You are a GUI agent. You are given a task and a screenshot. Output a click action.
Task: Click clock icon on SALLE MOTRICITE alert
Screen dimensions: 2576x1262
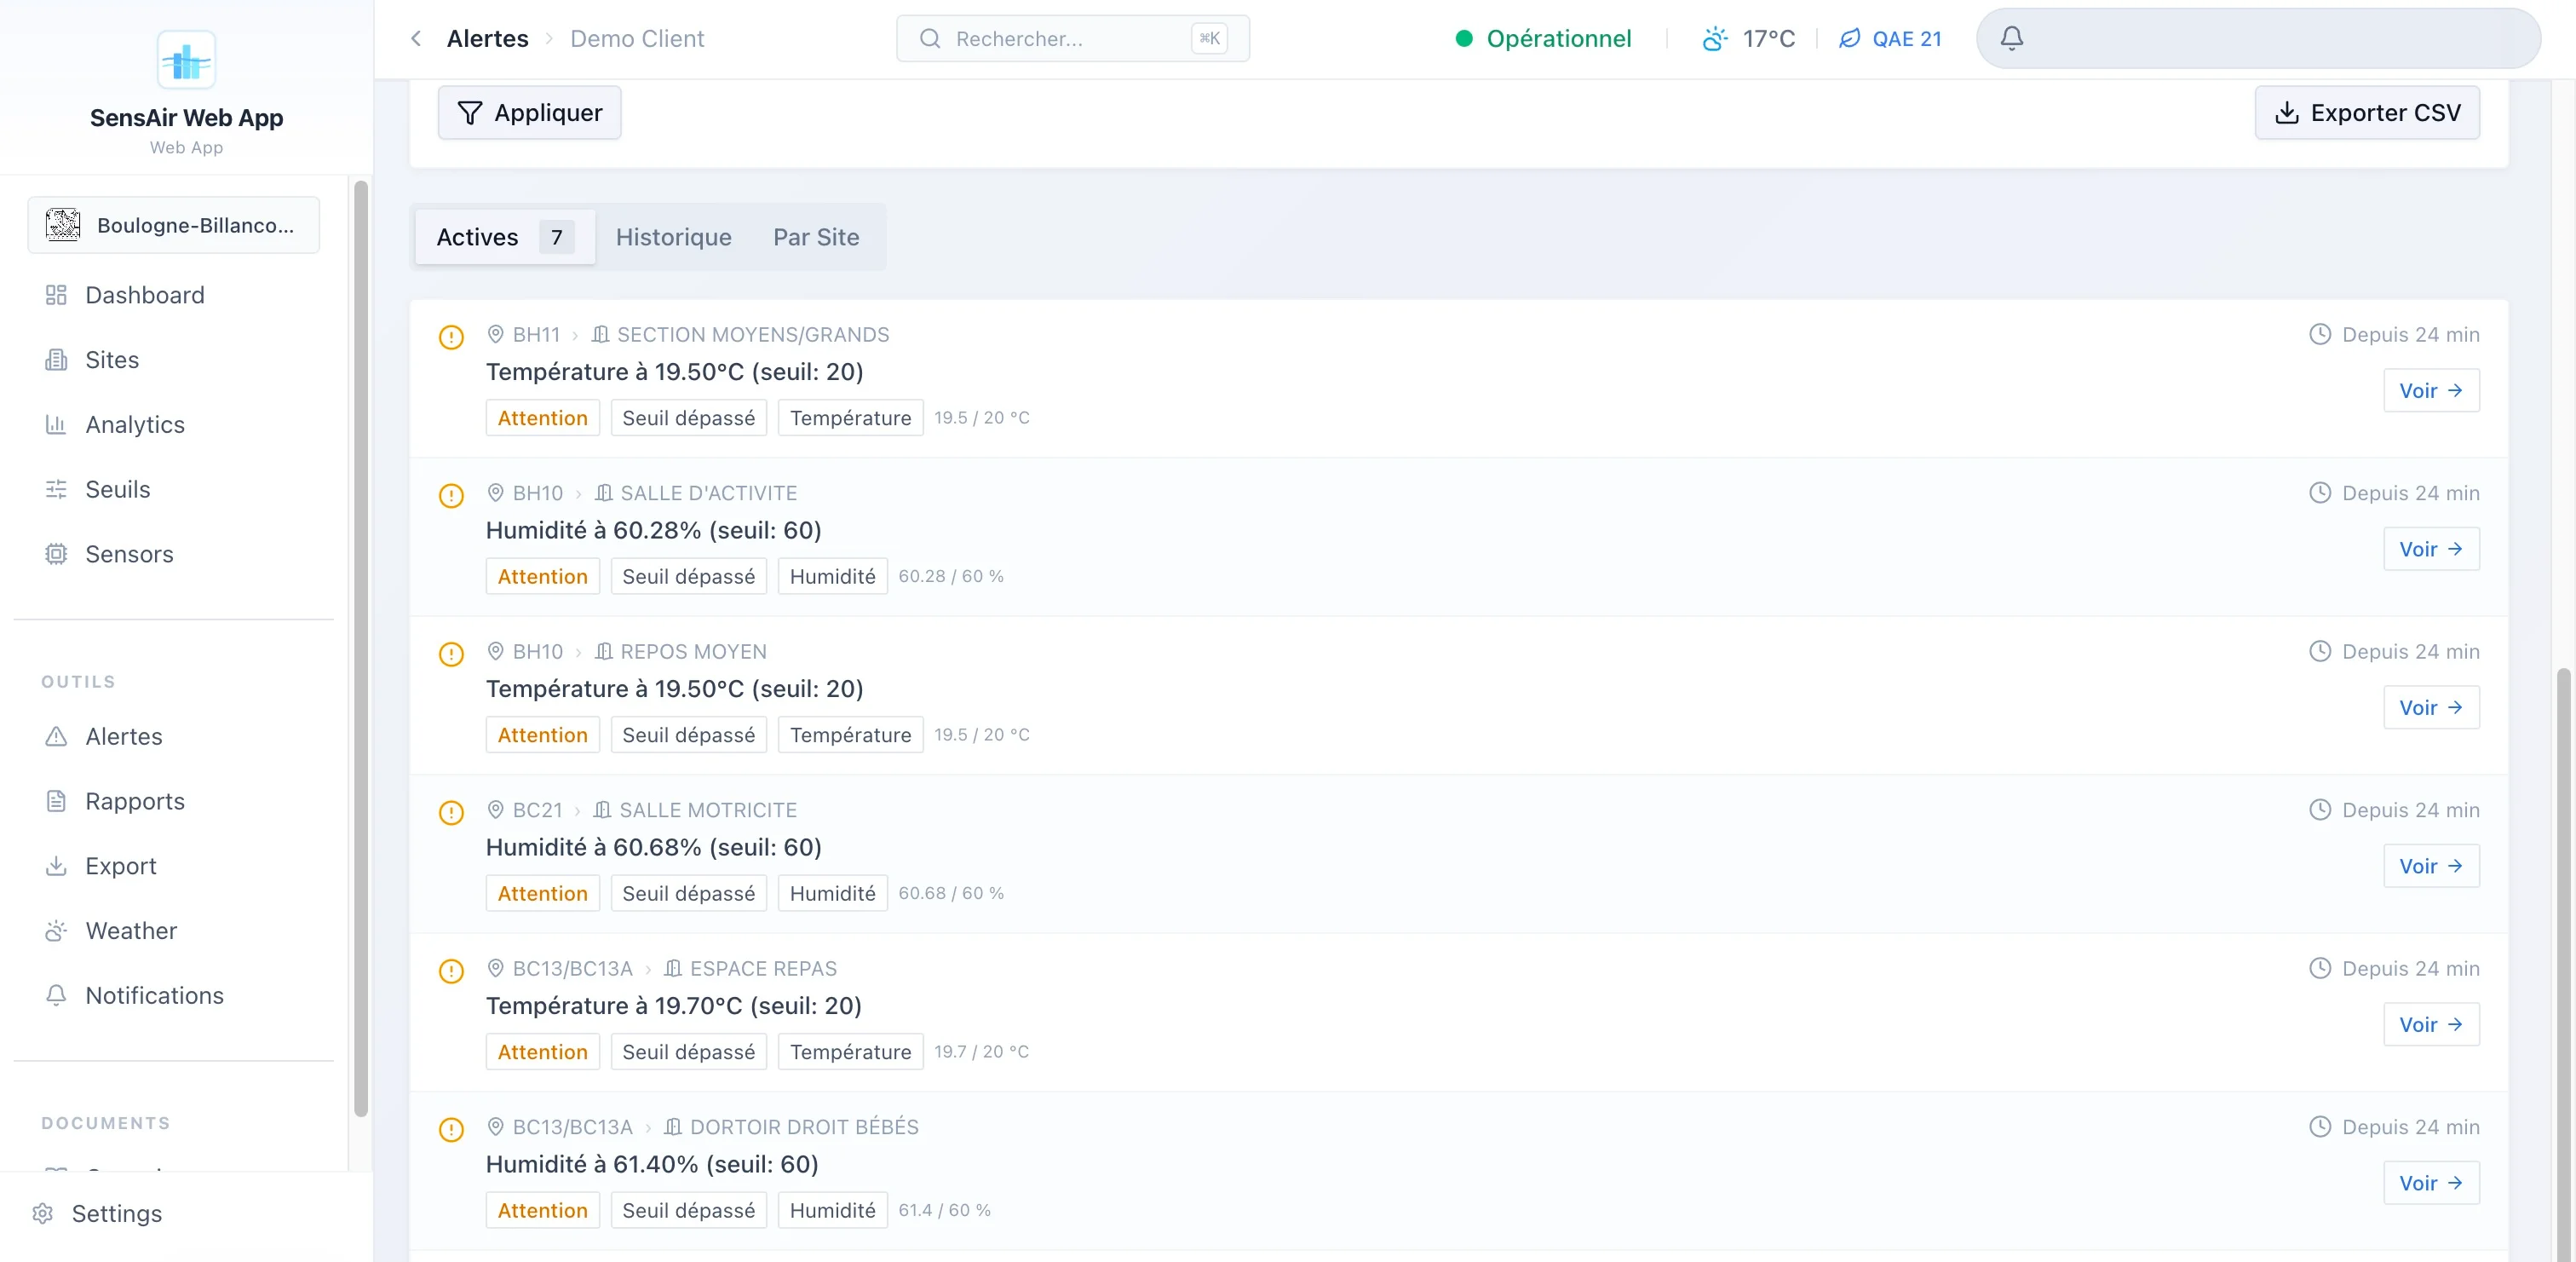click(2320, 810)
